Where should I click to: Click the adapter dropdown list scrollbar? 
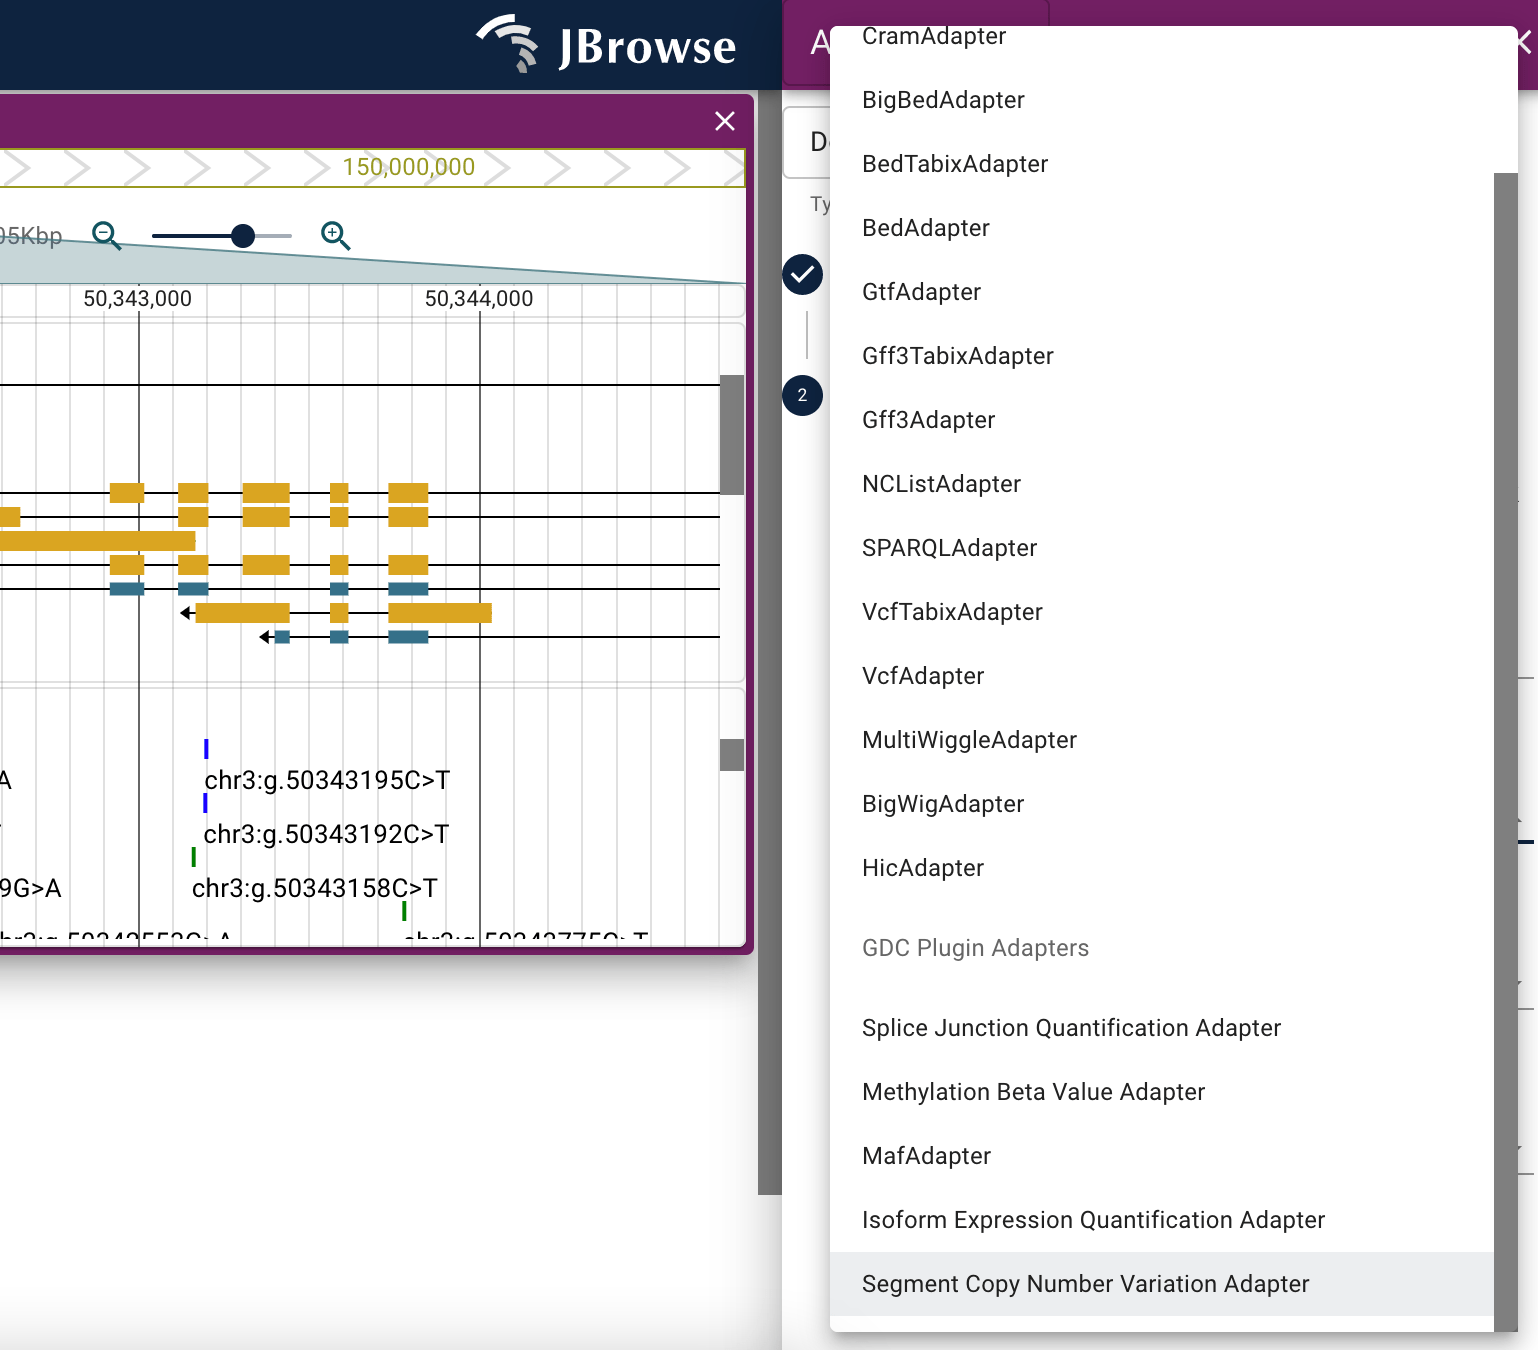(x=1506, y=752)
